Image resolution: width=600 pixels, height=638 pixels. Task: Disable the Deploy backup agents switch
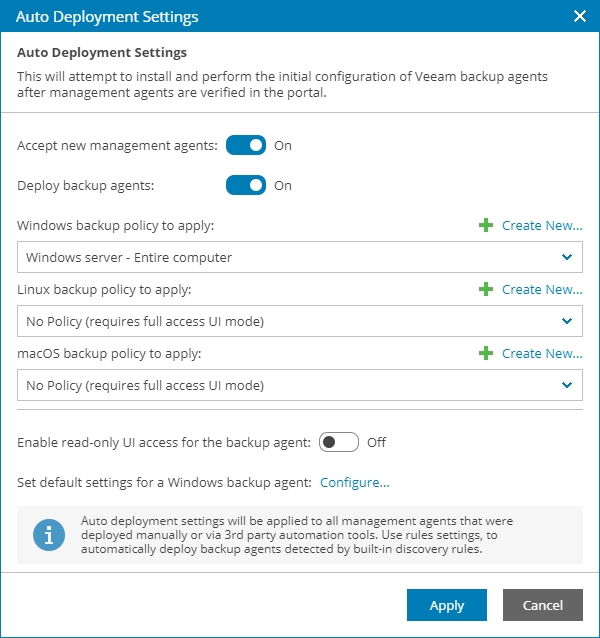coord(246,185)
